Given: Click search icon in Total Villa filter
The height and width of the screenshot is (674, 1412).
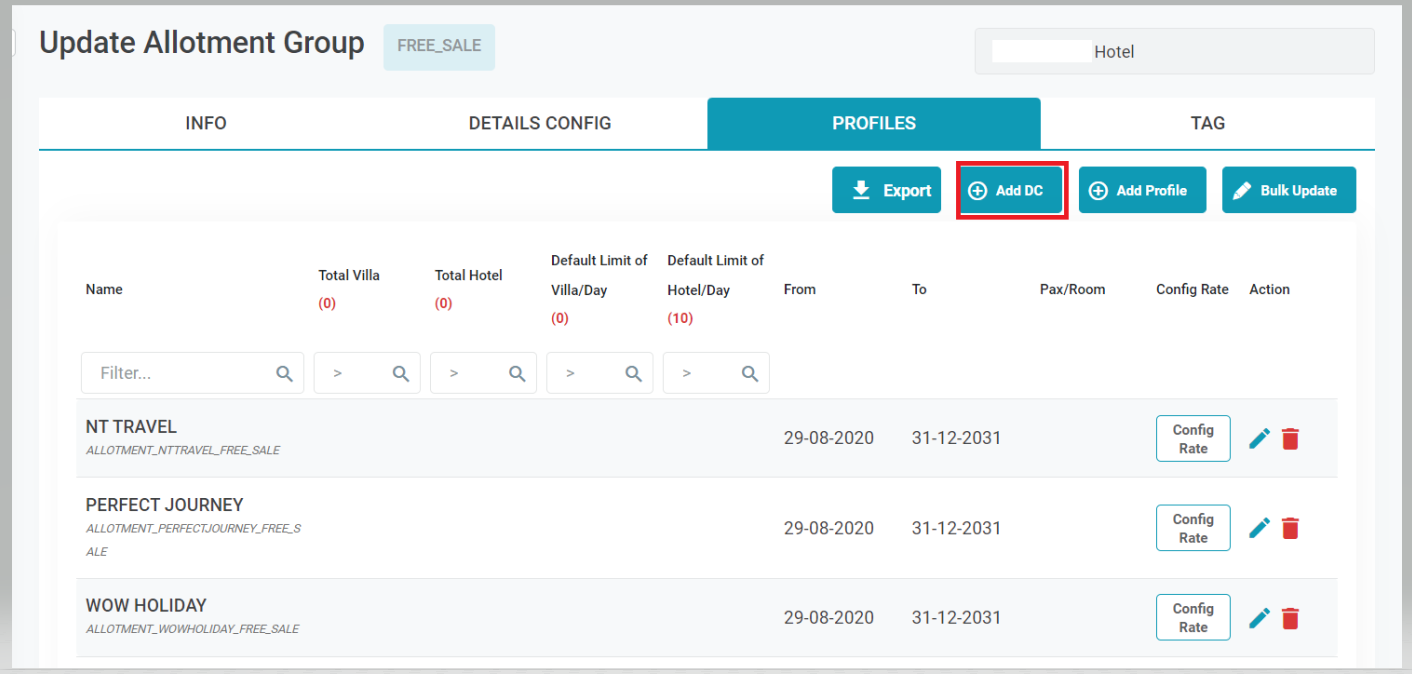Looking at the screenshot, I should 400,373.
